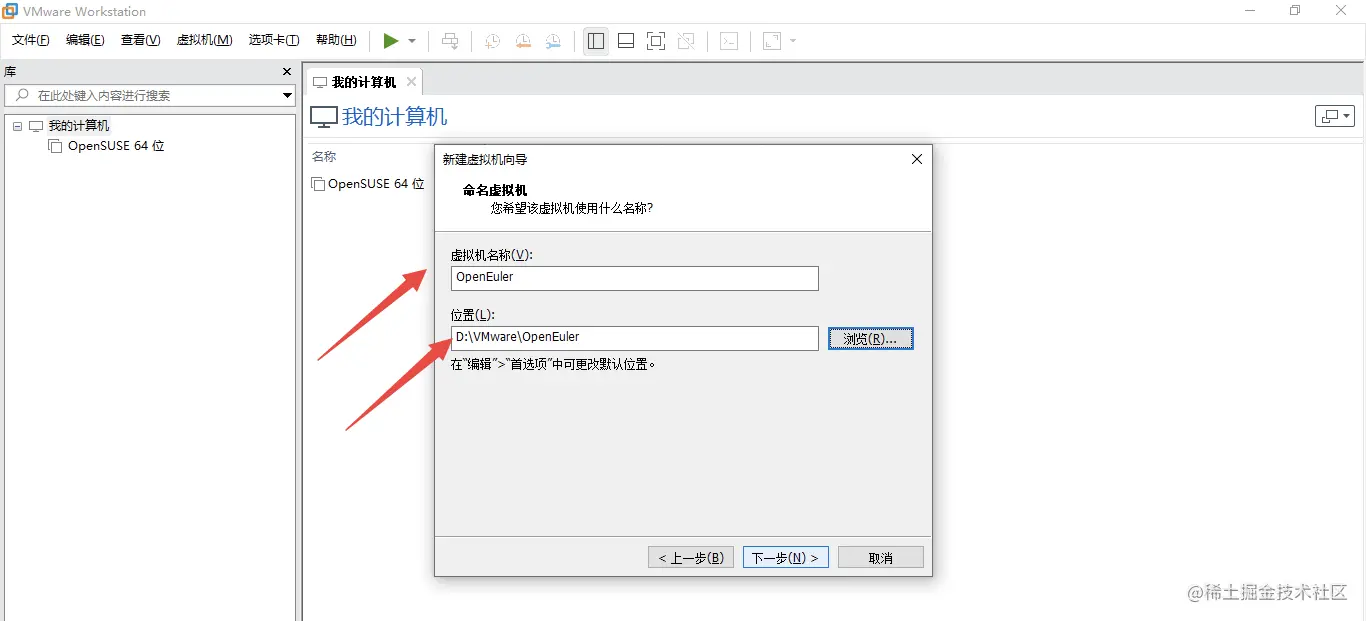1366x621 pixels.
Task: Click the 取消 button
Action: coord(880,557)
